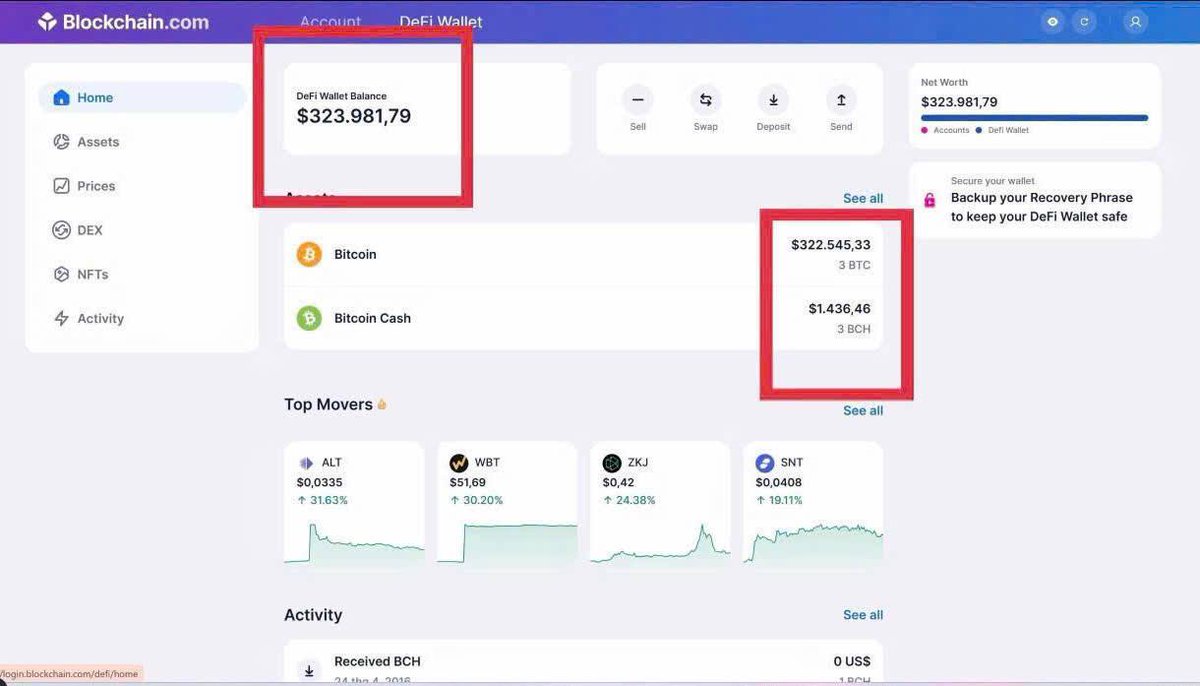Viewport: 1200px width, 686px height.
Task: Click the 31.63% ALT change
Action: click(x=323, y=500)
